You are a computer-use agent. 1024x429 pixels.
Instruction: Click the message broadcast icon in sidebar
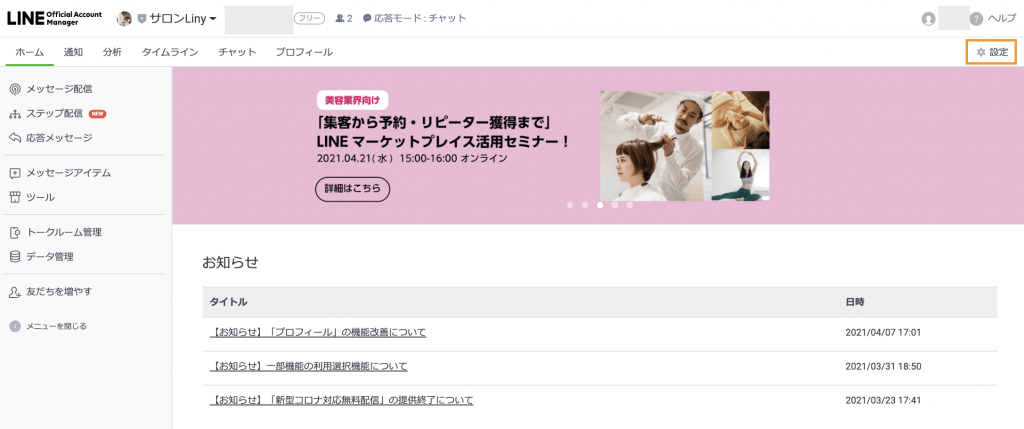click(15, 89)
